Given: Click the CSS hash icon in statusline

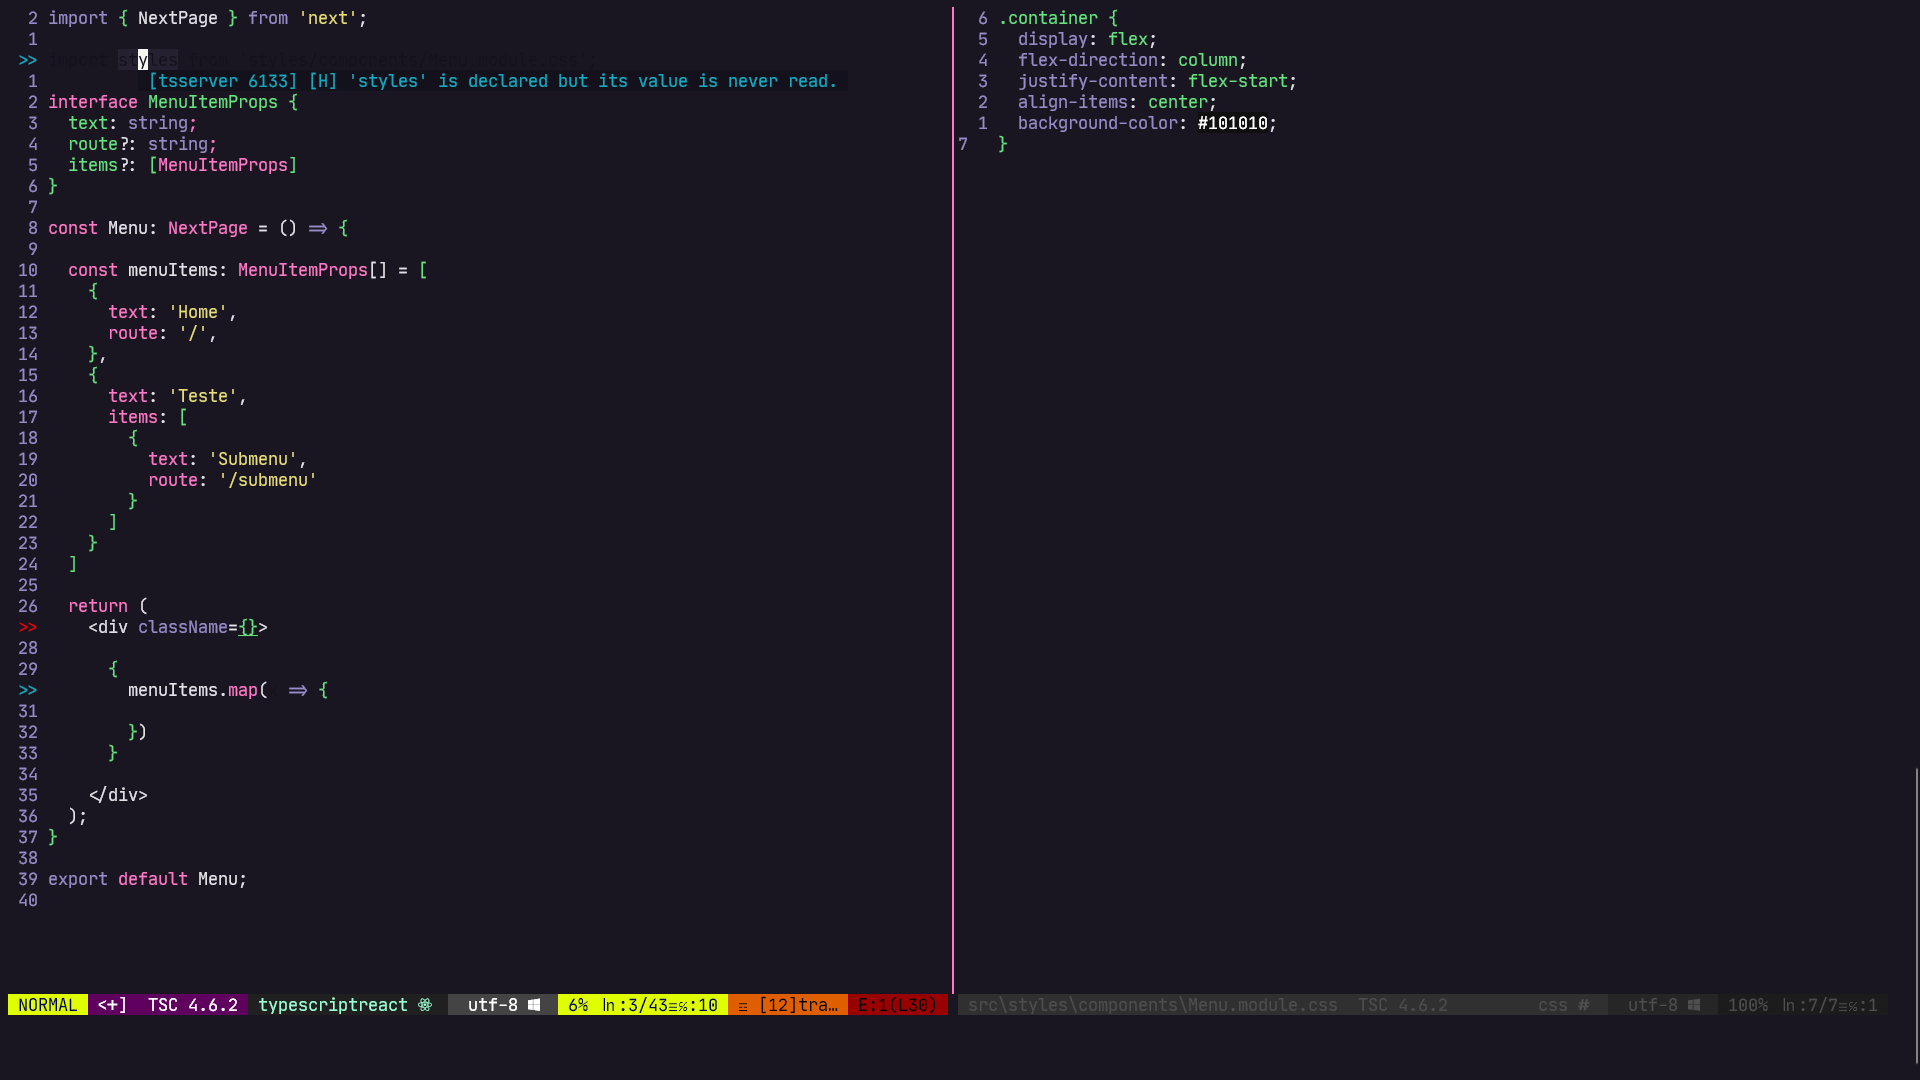Looking at the screenshot, I should click(1583, 1005).
